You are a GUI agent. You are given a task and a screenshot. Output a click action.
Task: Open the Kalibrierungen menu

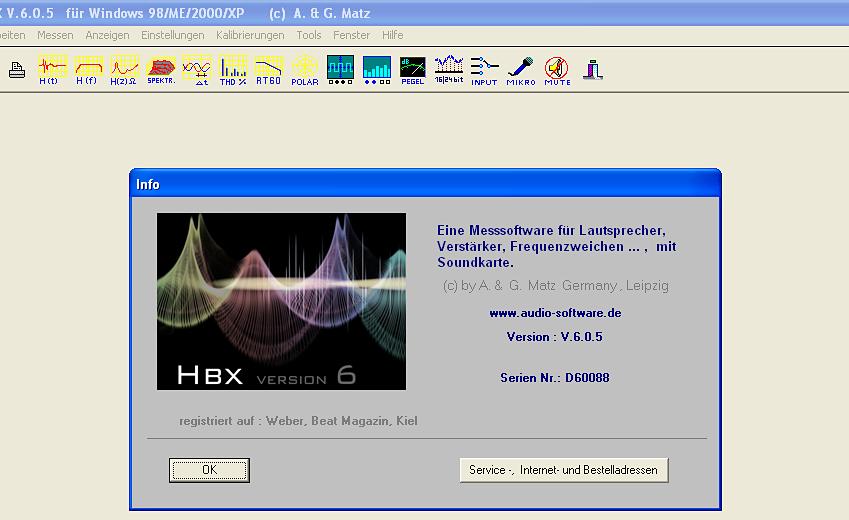[250, 35]
